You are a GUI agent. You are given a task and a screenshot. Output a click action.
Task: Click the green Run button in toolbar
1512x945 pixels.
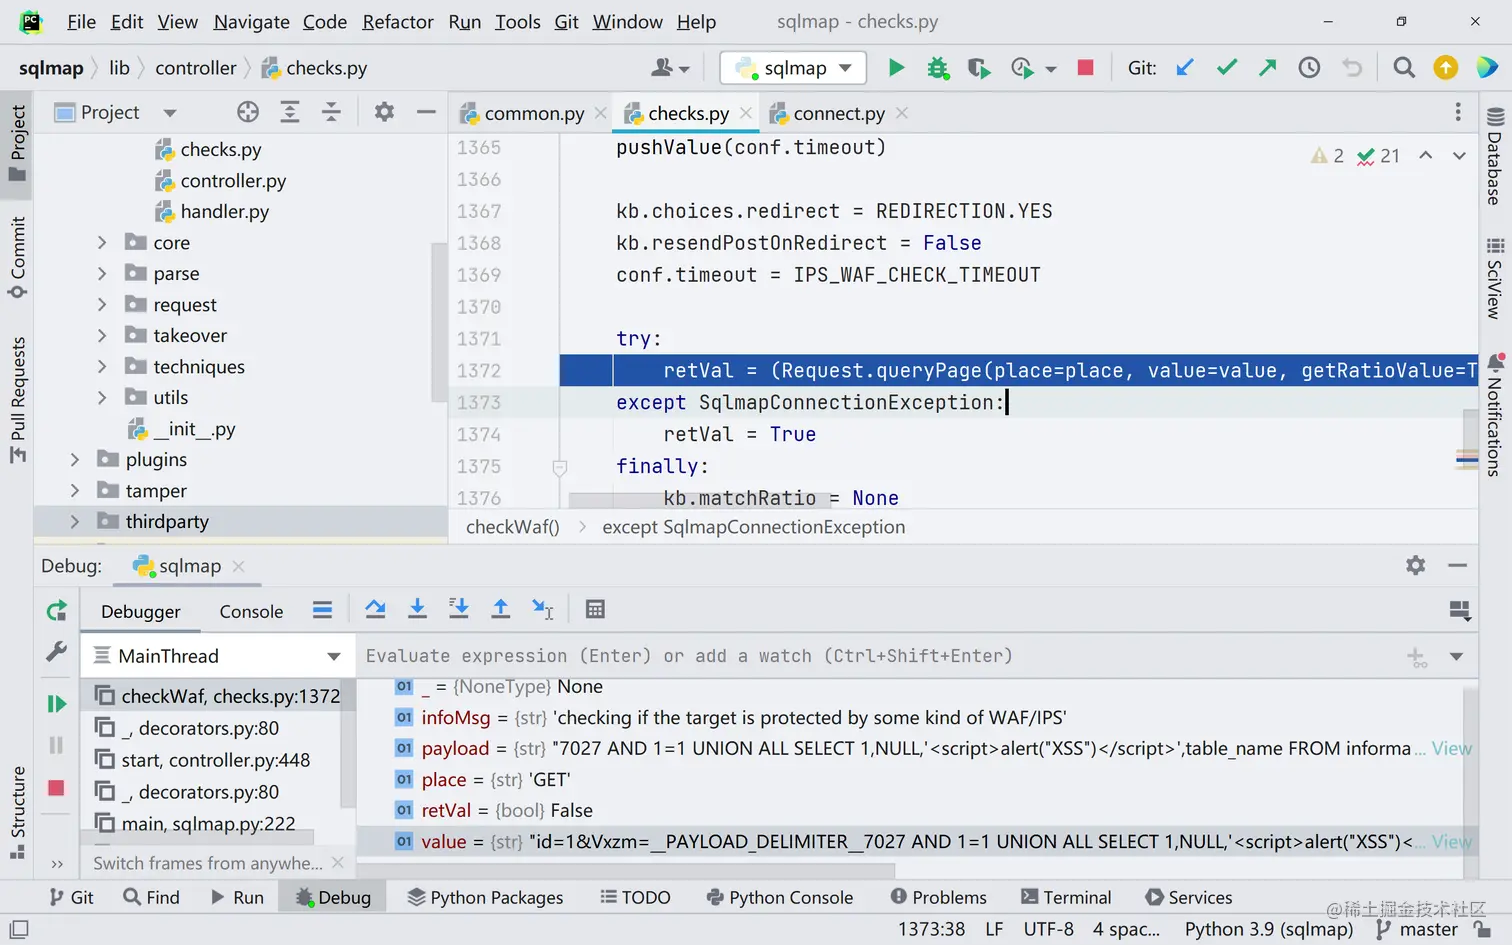[x=896, y=68]
